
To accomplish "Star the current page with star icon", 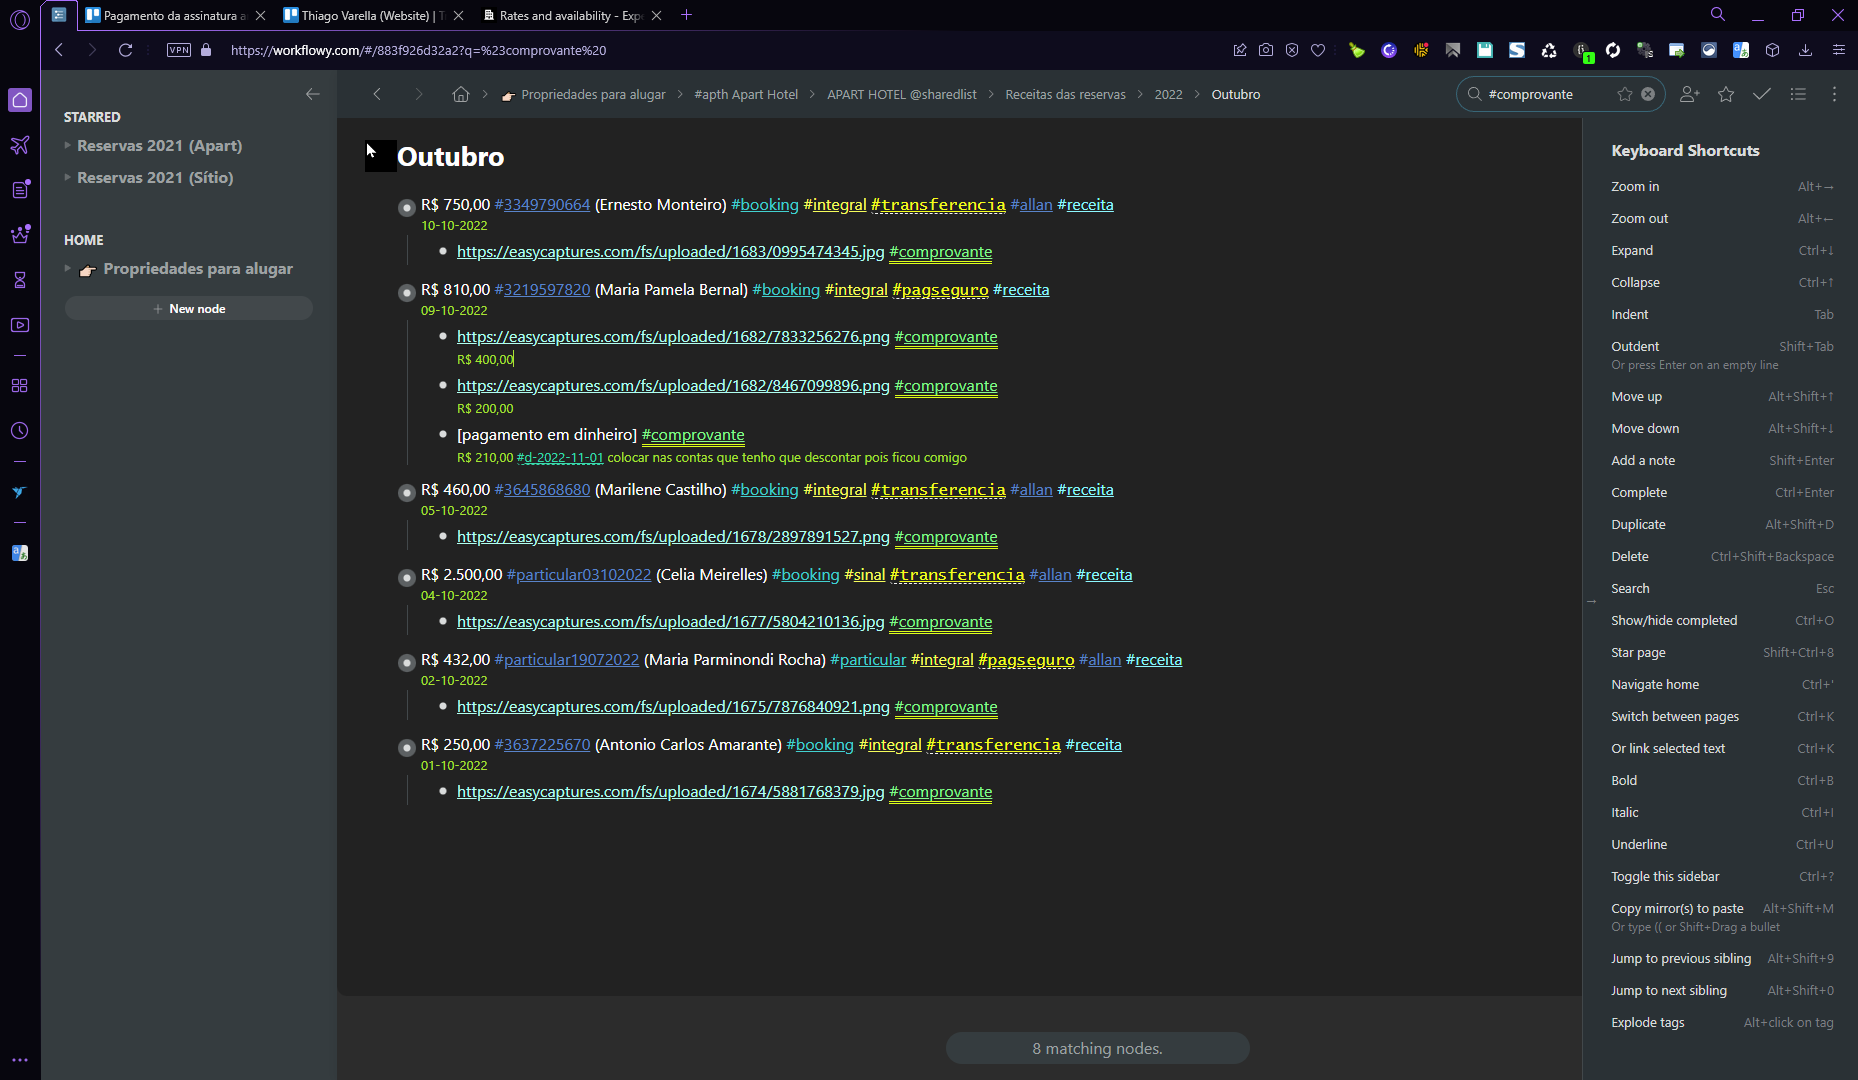I will 1726,94.
